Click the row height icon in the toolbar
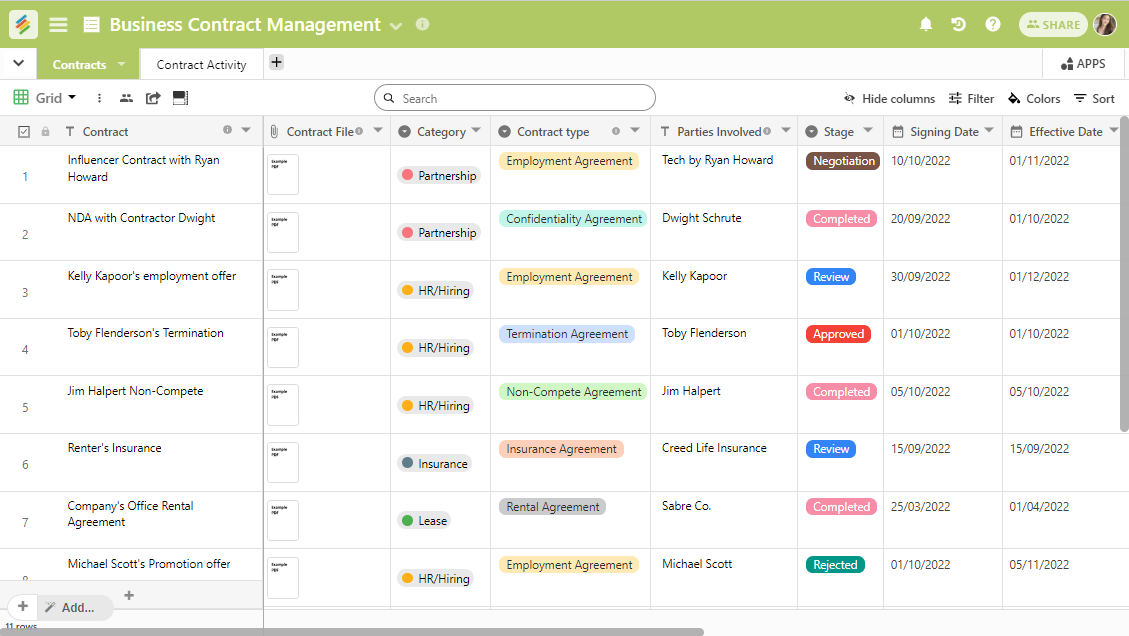This screenshot has width=1129, height=636. point(180,98)
